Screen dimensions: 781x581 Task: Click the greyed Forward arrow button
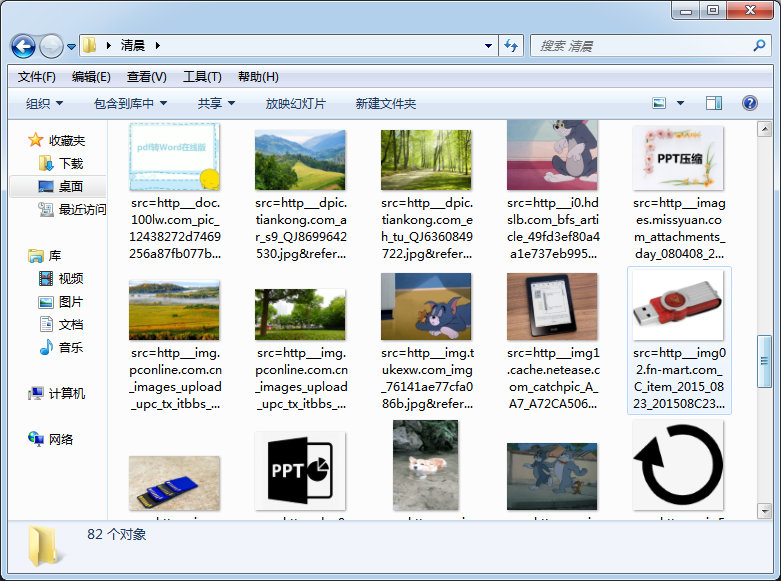click(x=51, y=46)
